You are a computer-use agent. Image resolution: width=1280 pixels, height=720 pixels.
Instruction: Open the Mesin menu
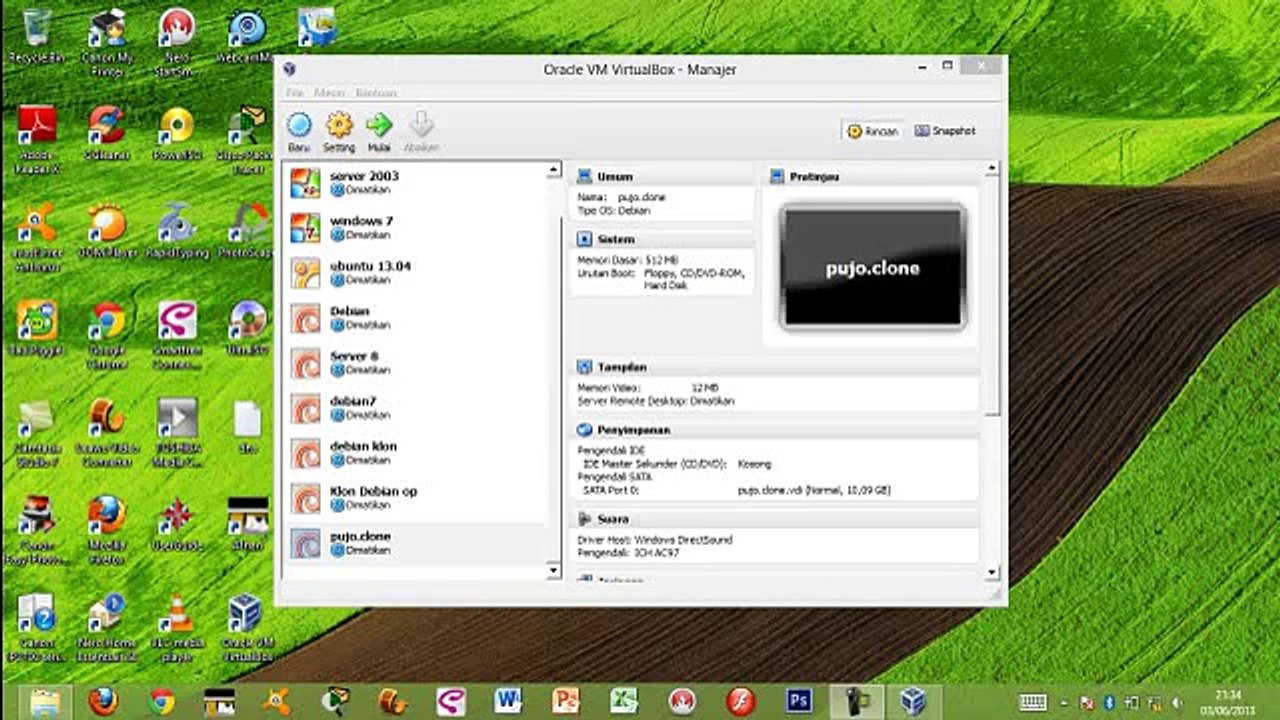(x=329, y=93)
